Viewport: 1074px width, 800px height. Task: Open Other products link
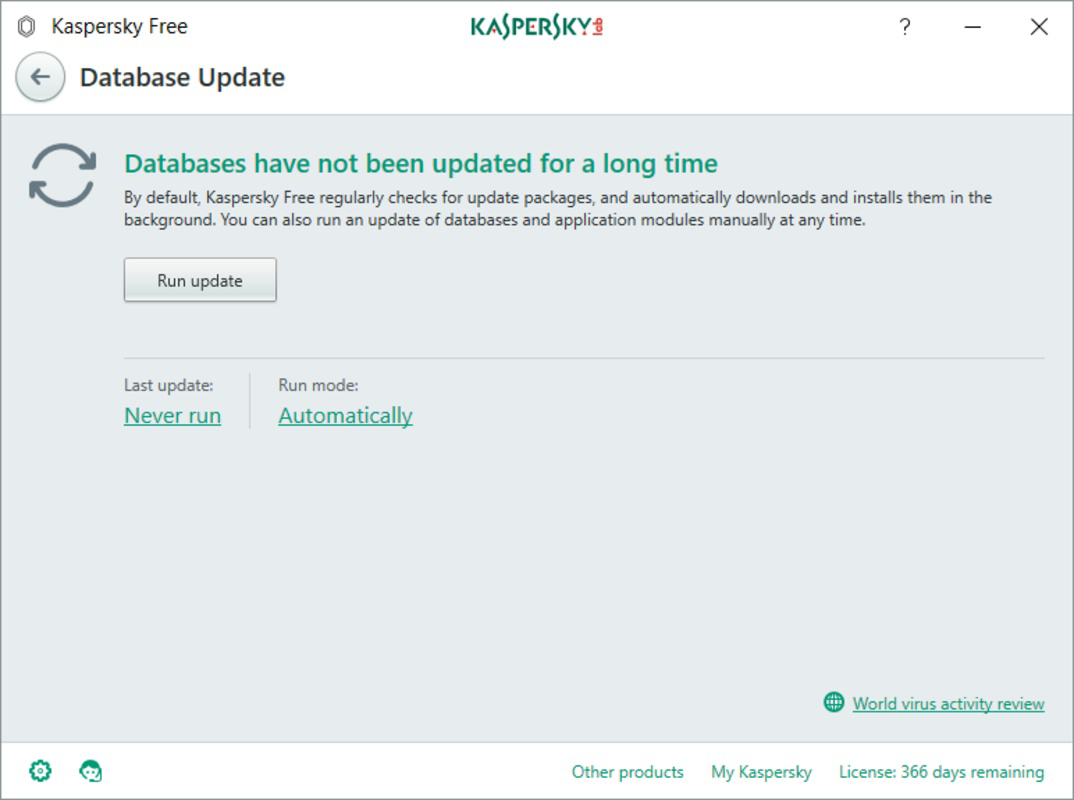627,772
